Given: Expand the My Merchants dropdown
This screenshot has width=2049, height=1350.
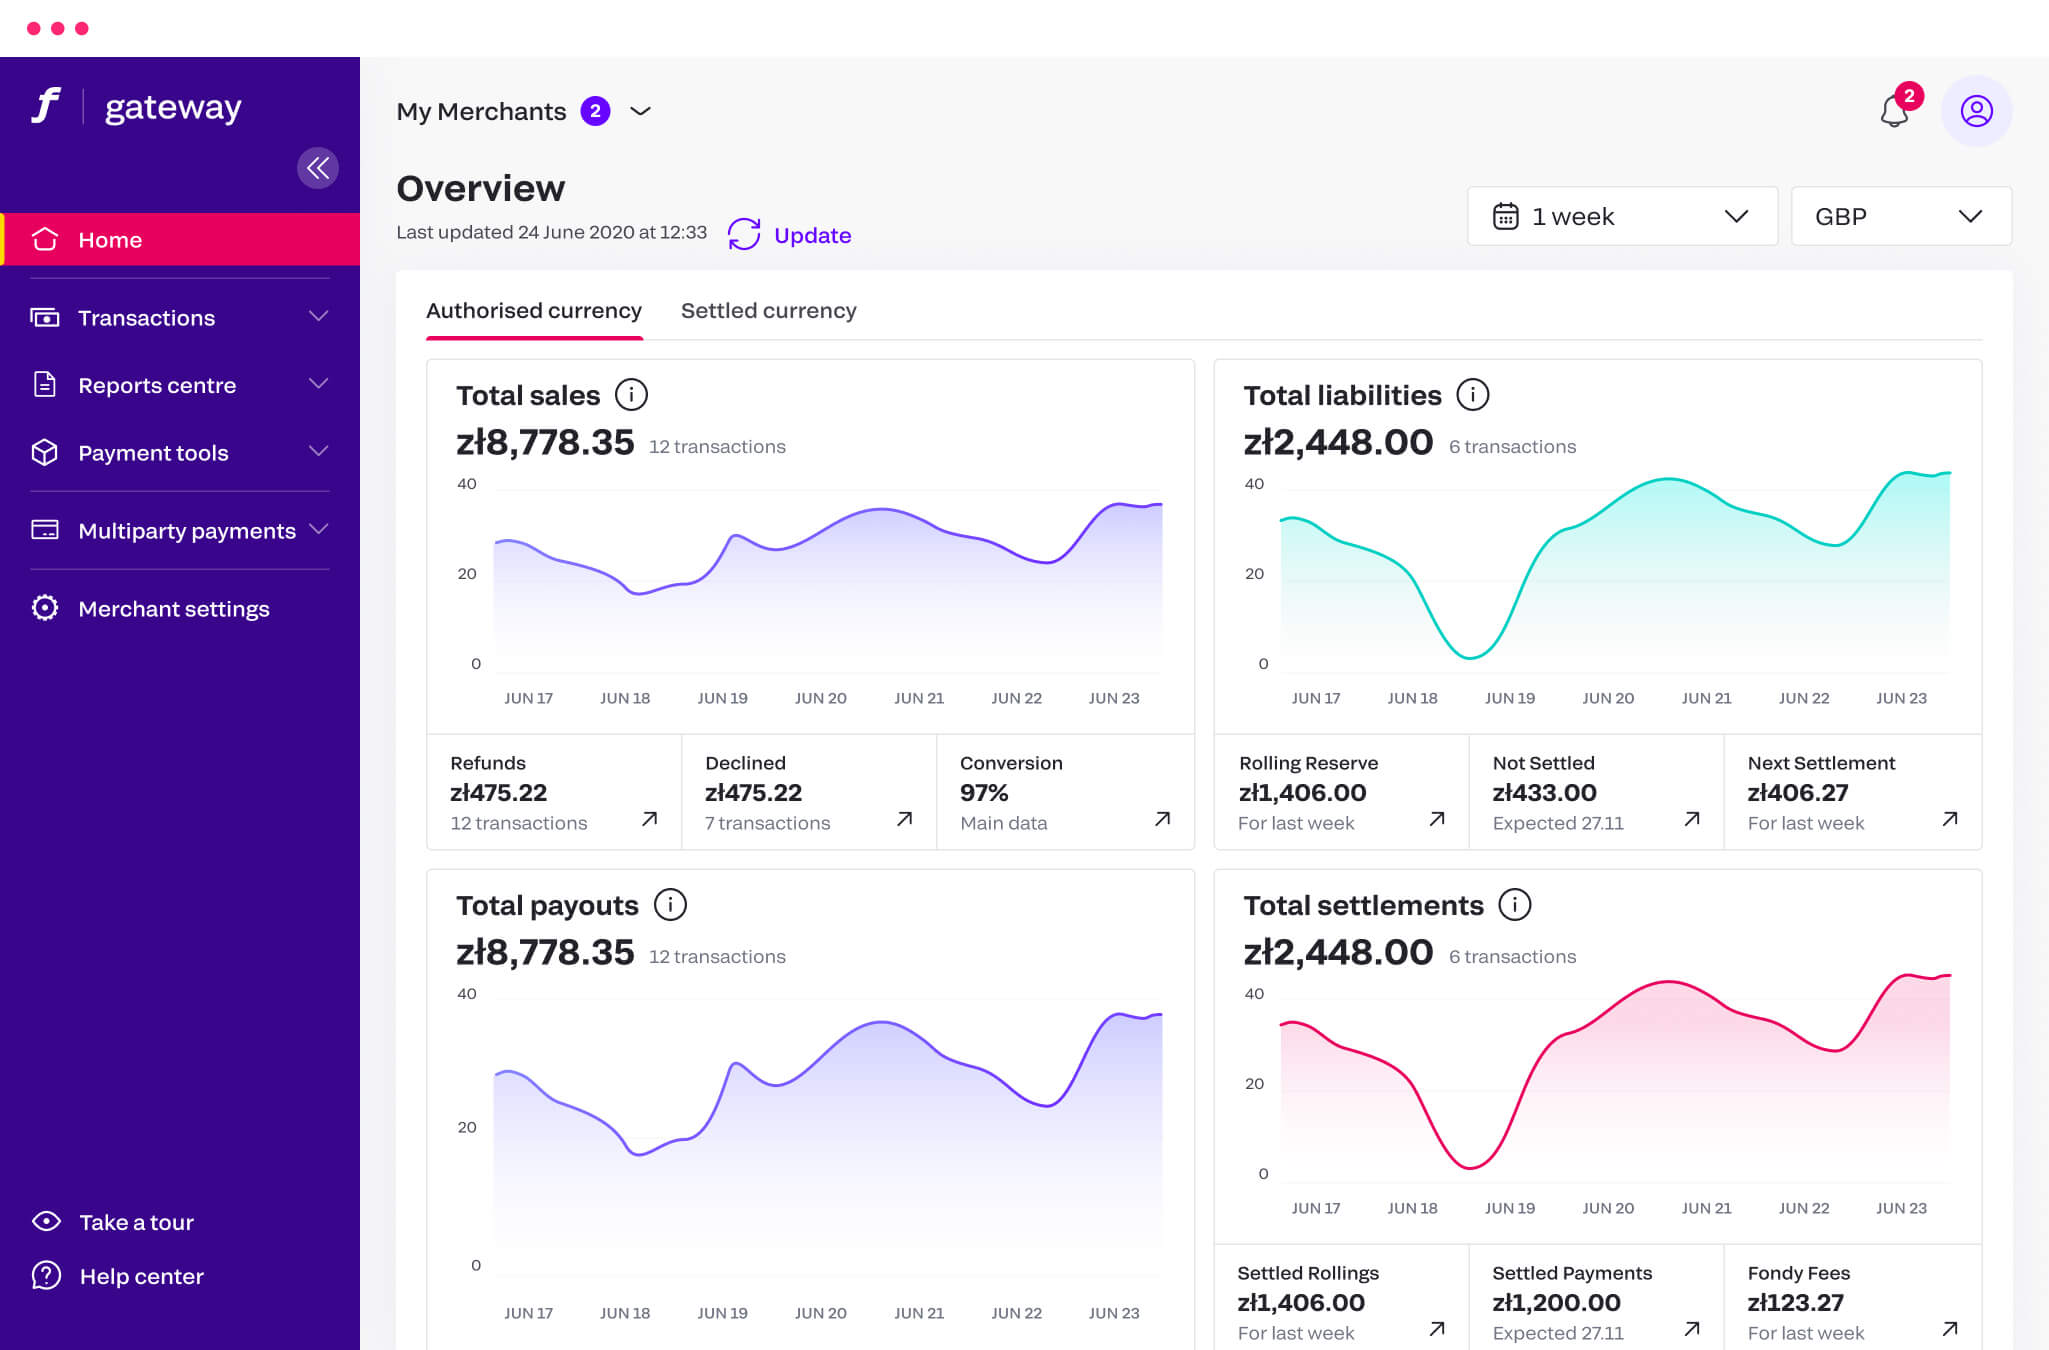Looking at the screenshot, I should click(641, 111).
